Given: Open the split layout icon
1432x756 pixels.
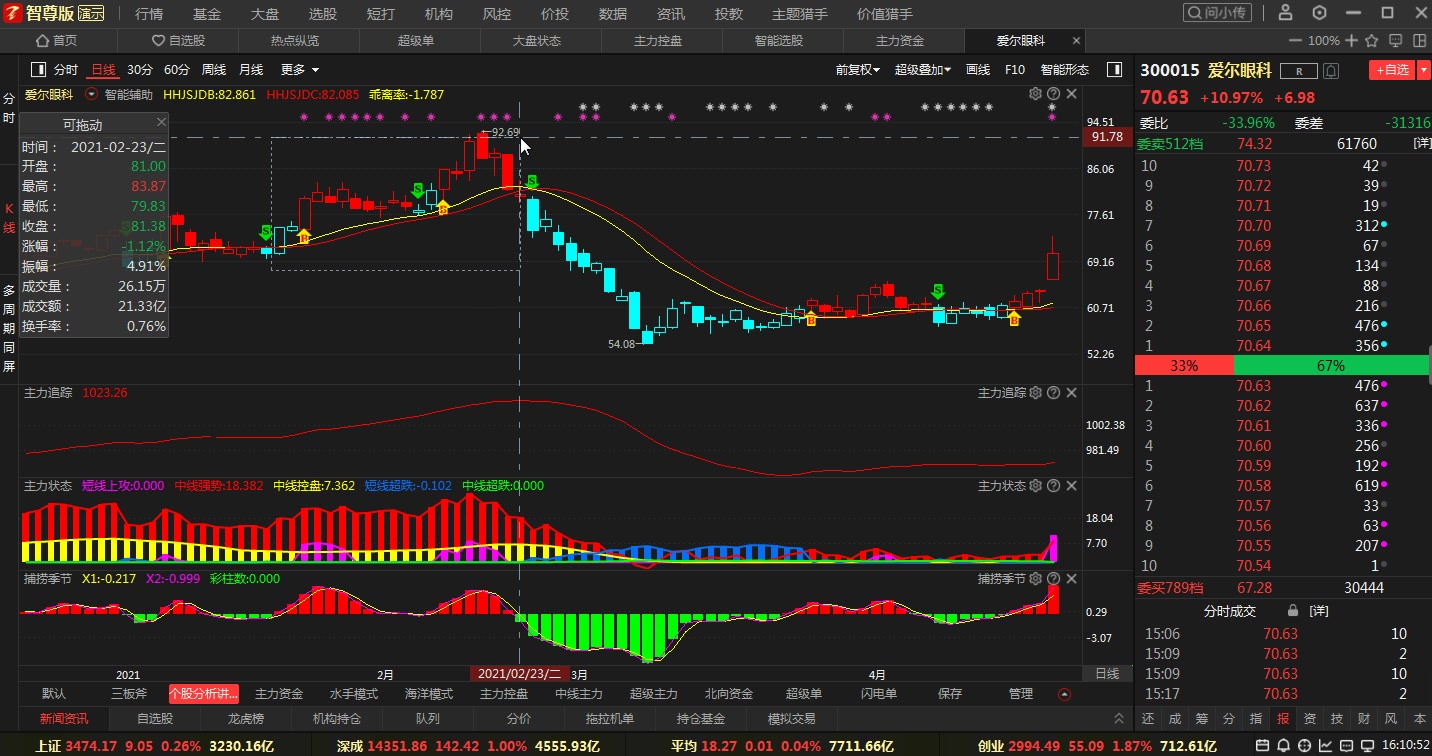Looking at the screenshot, I should pyautogui.click(x=1418, y=41).
